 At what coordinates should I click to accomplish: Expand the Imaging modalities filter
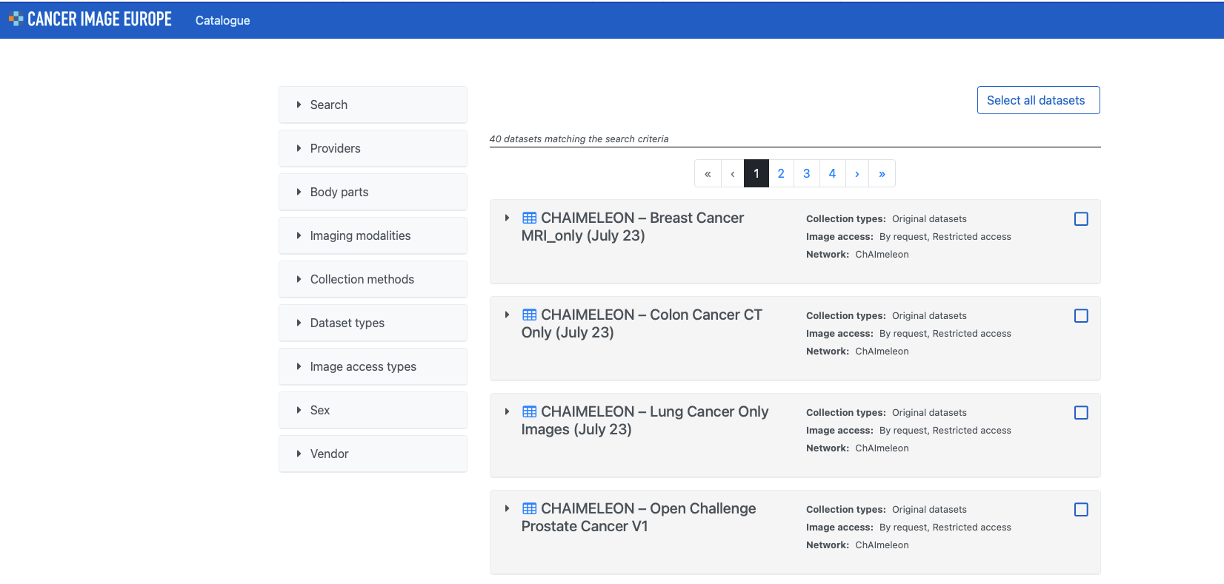click(x=373, y=235)
